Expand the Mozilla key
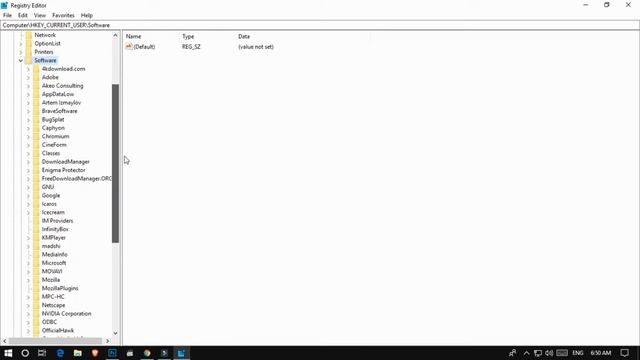Screen dimensions: 640x360 (x=28, y=280)
